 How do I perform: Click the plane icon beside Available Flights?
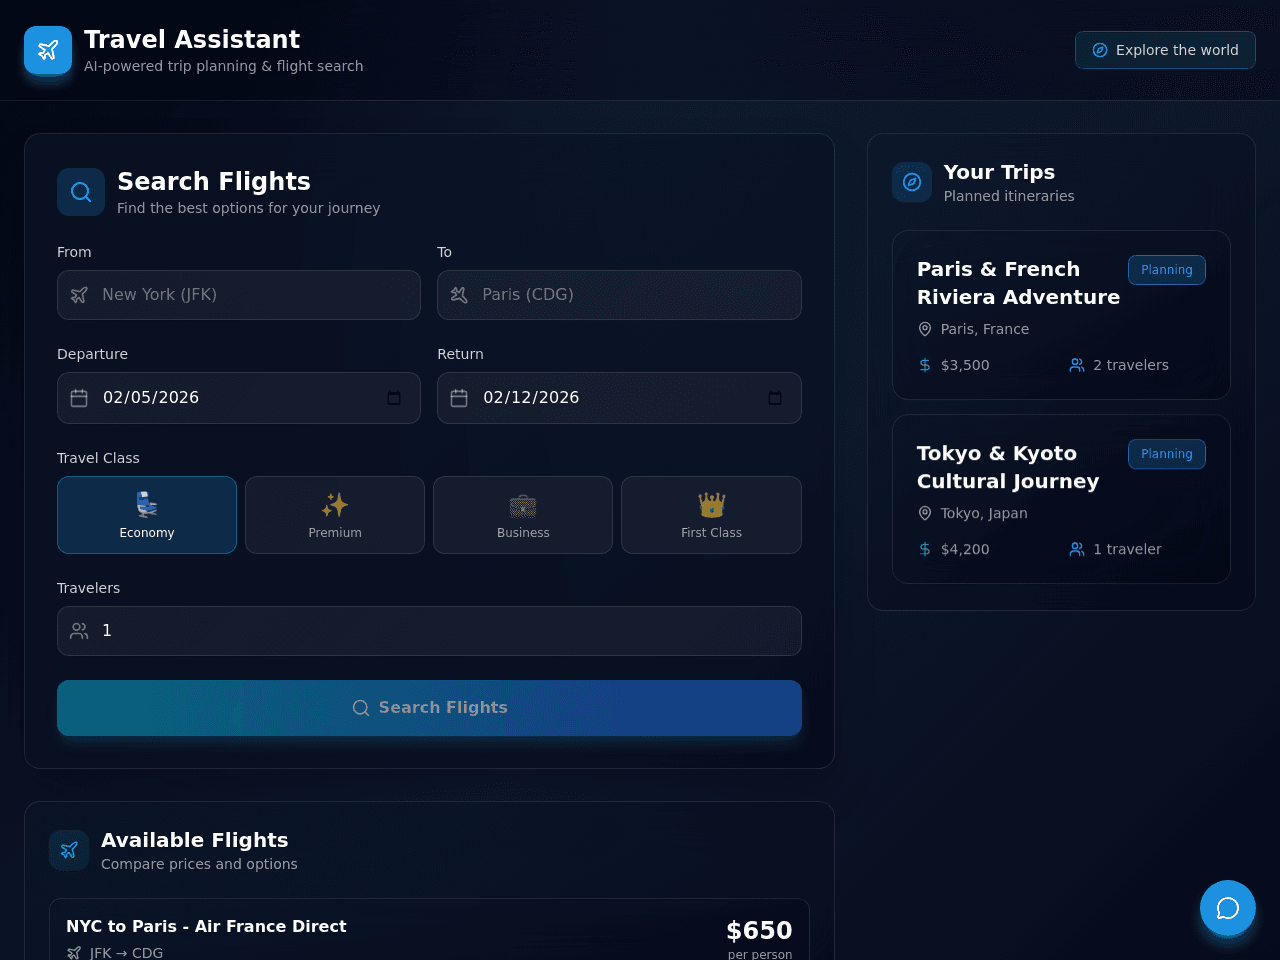tap(69, 850)
